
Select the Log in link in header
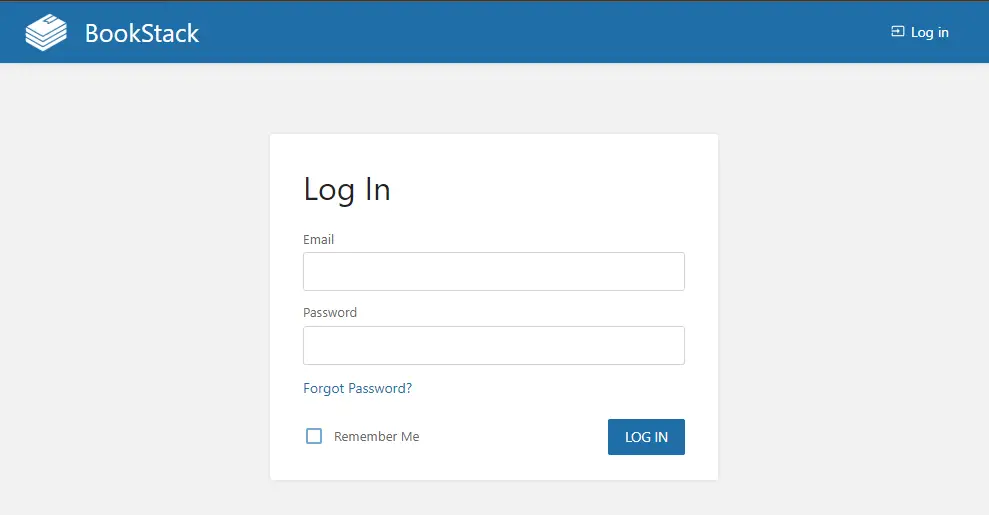pos(920,32)
